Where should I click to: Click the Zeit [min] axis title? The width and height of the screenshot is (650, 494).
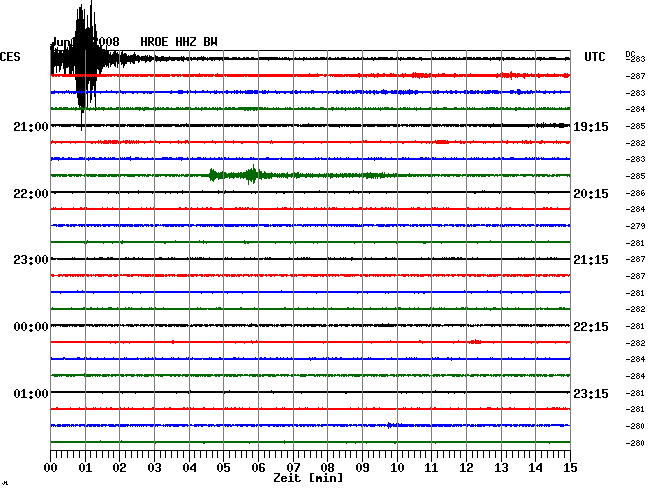click(x=308, y=478)
